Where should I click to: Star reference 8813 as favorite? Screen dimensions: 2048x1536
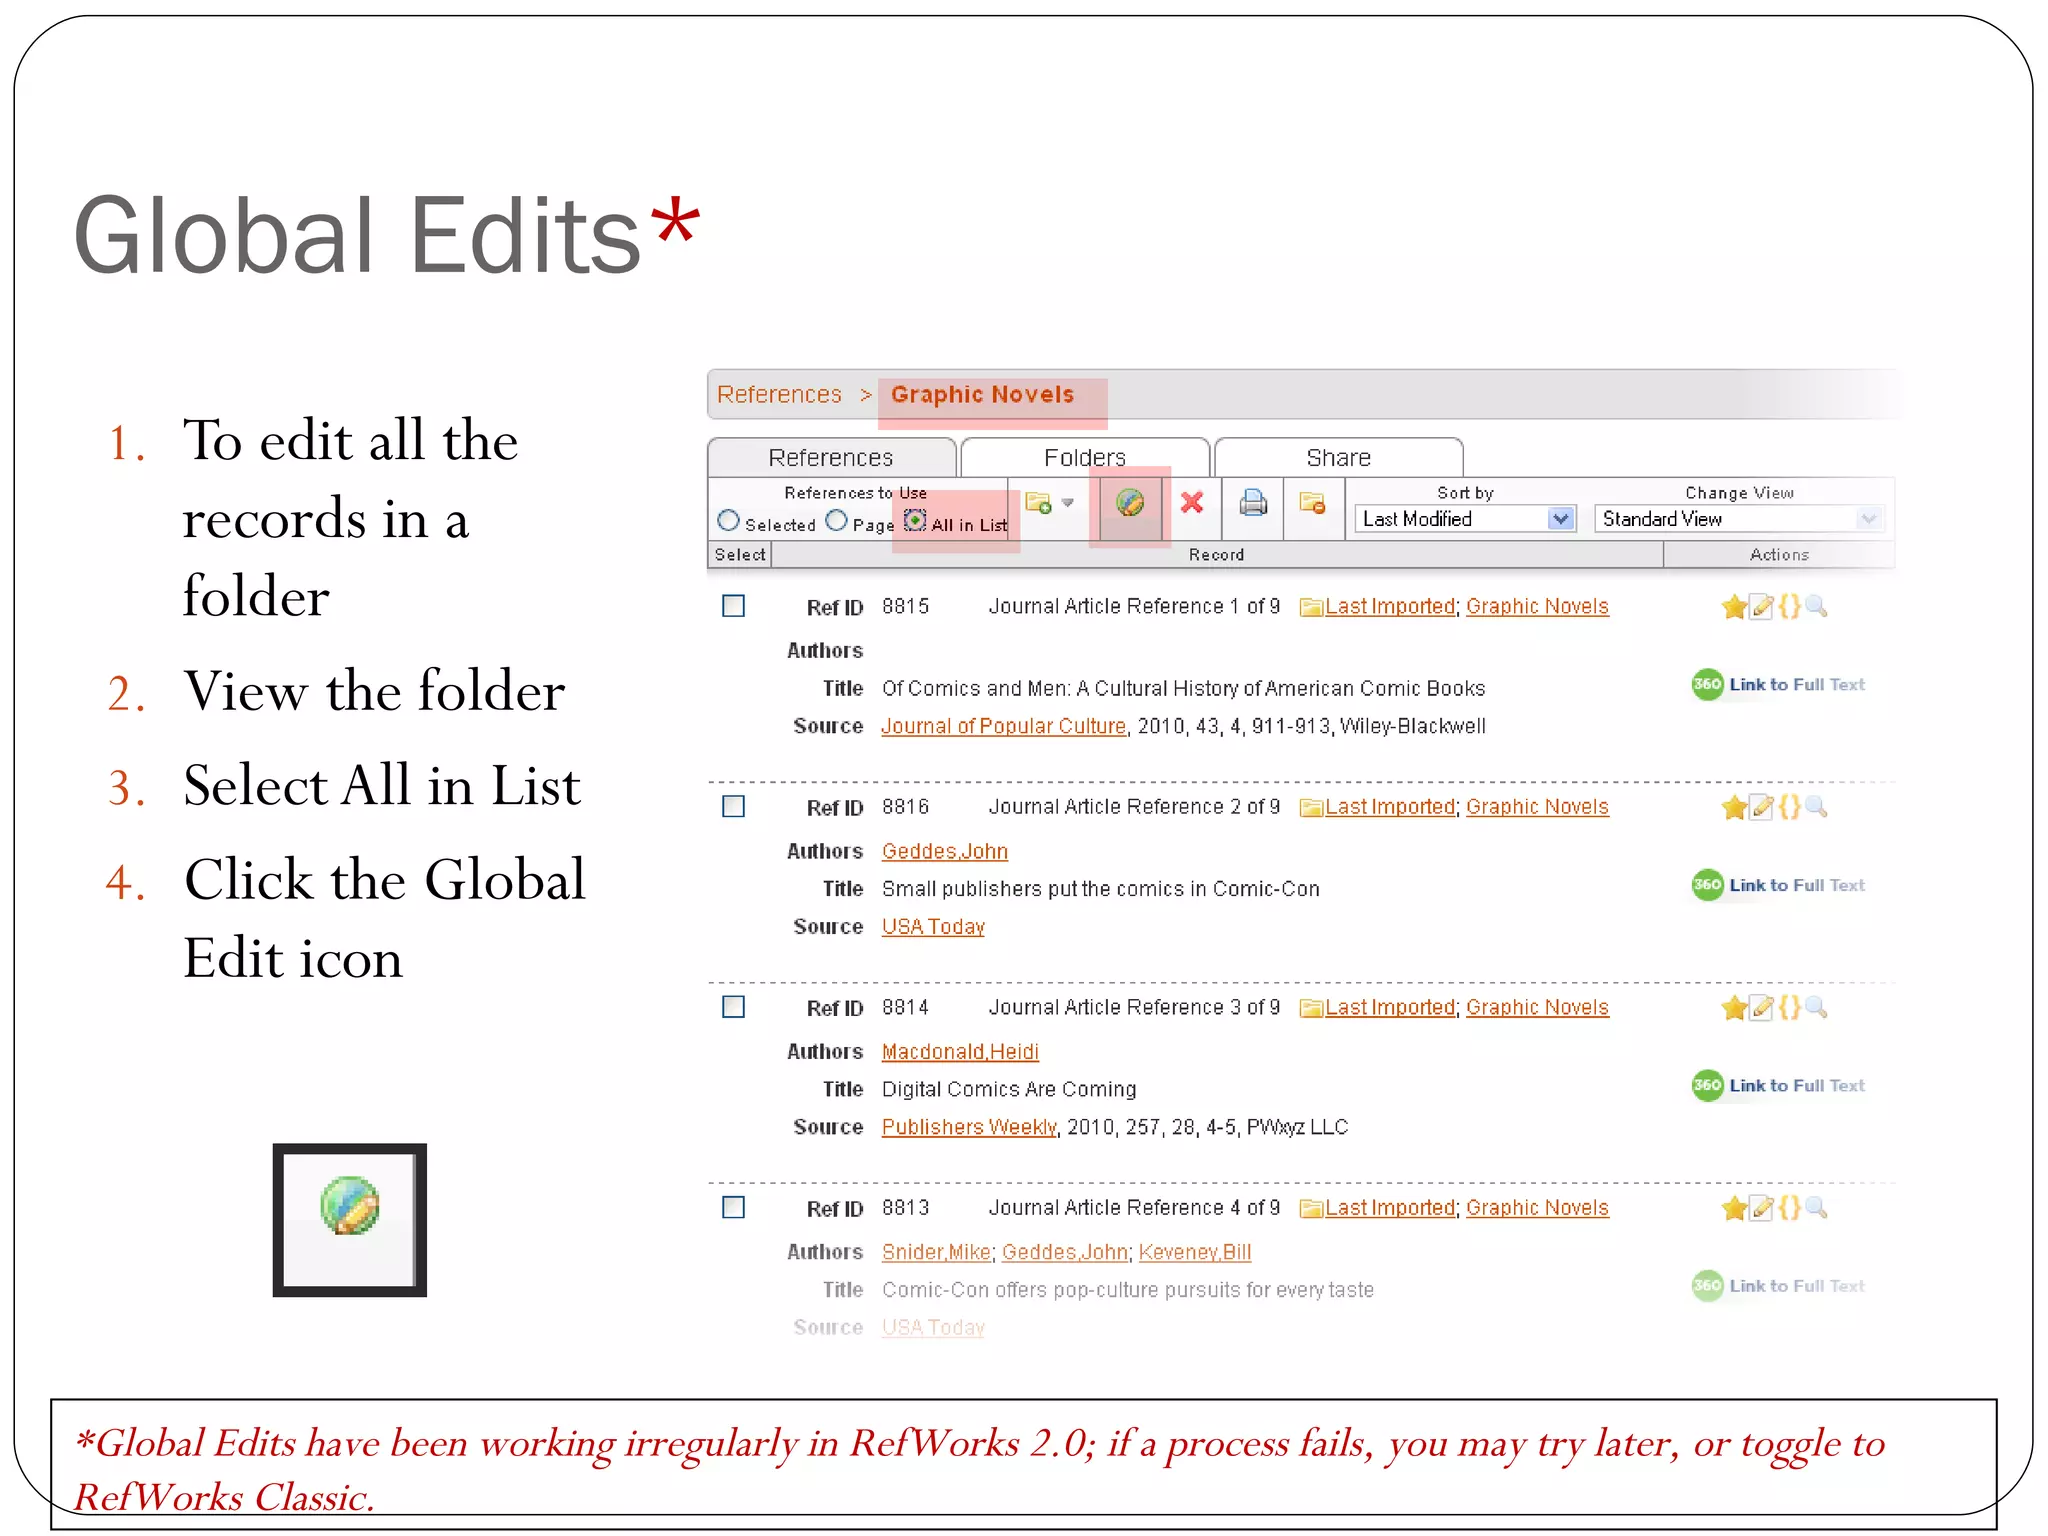pyautogui.click(x=1734, y=1208)
